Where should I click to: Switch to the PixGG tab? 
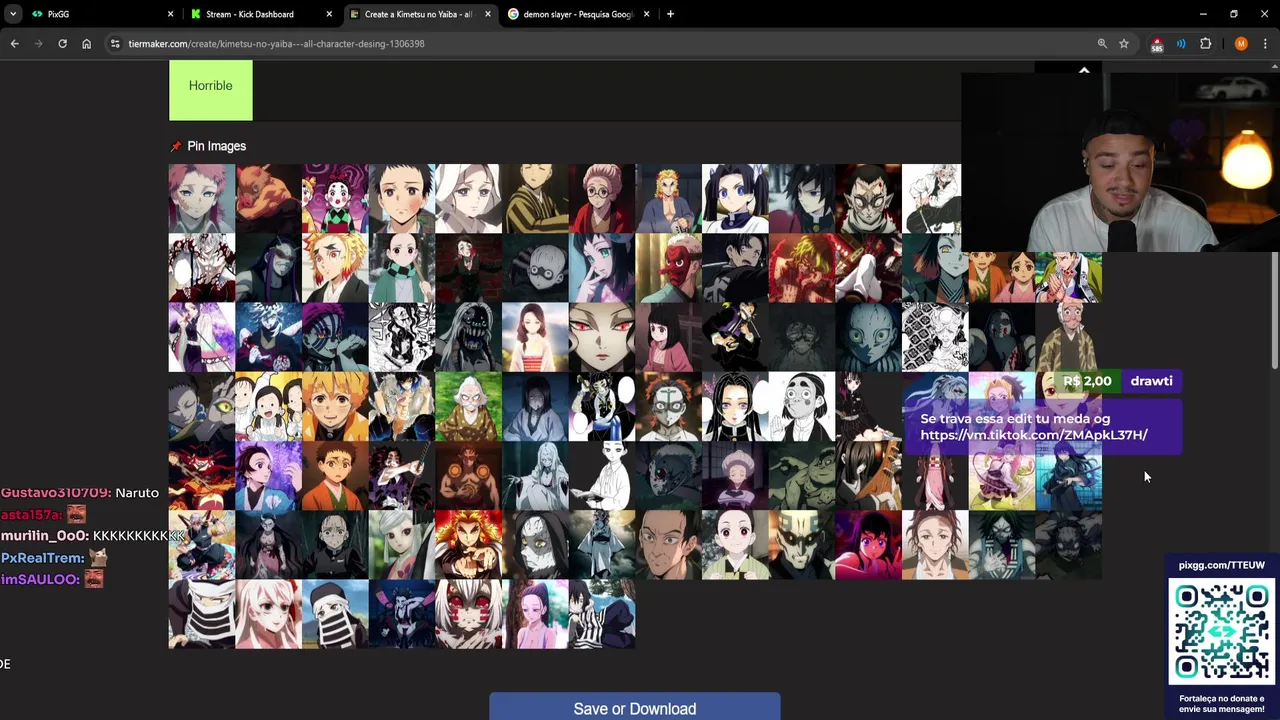click(x=100, y=14)
